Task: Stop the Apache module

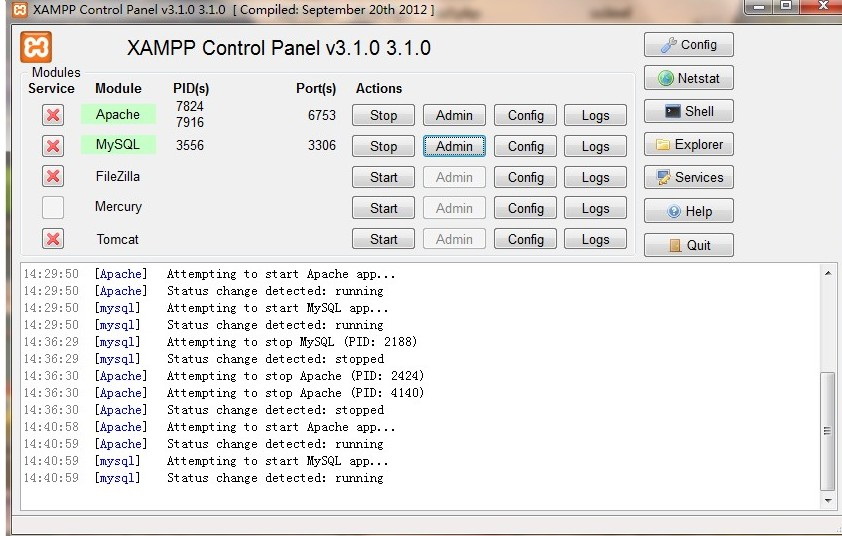Action: [383, 115]
